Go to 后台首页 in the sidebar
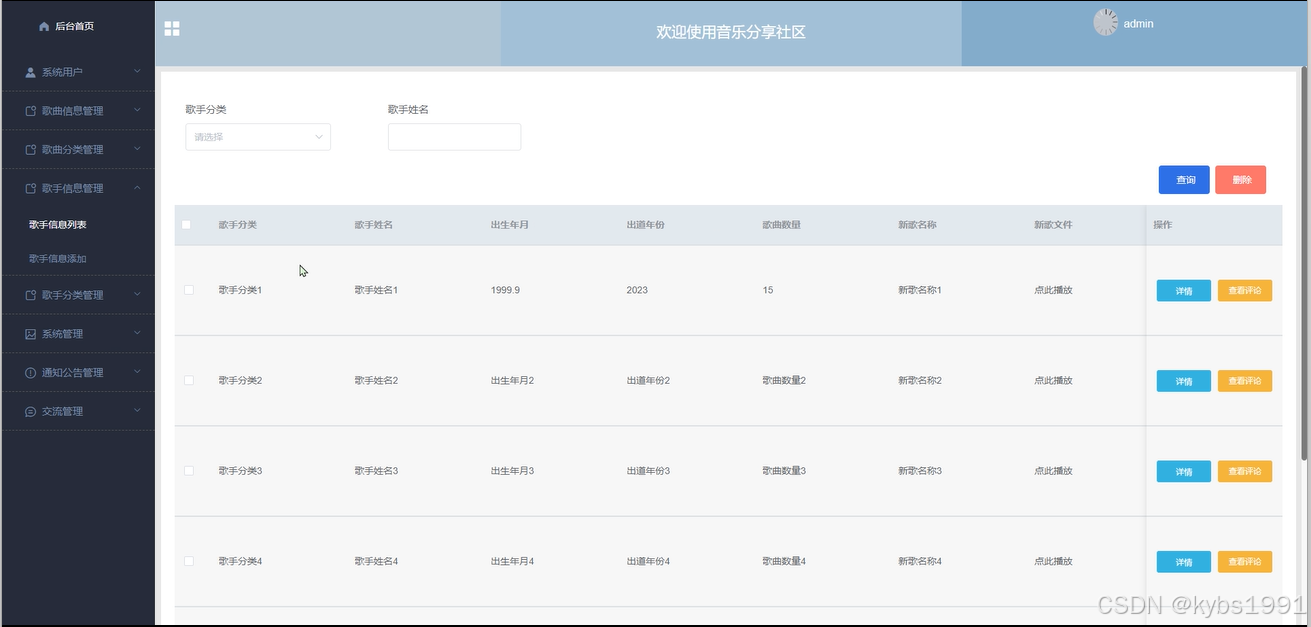This screenshot has width=1311, height=627. pyautogui.click(x=77, y=27)
